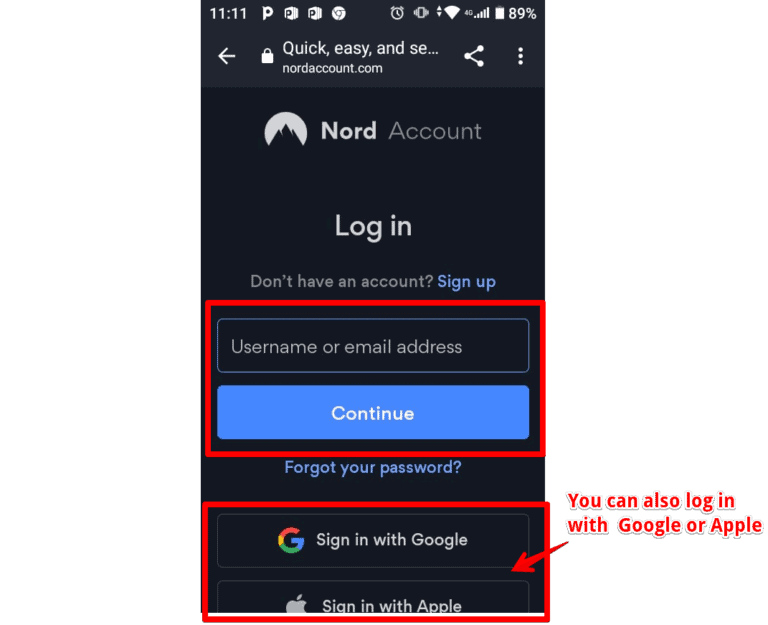Viewport: 768px width, 625px height.
Task: Tap the alarm clock status icon
Action: tap(397, 13)
